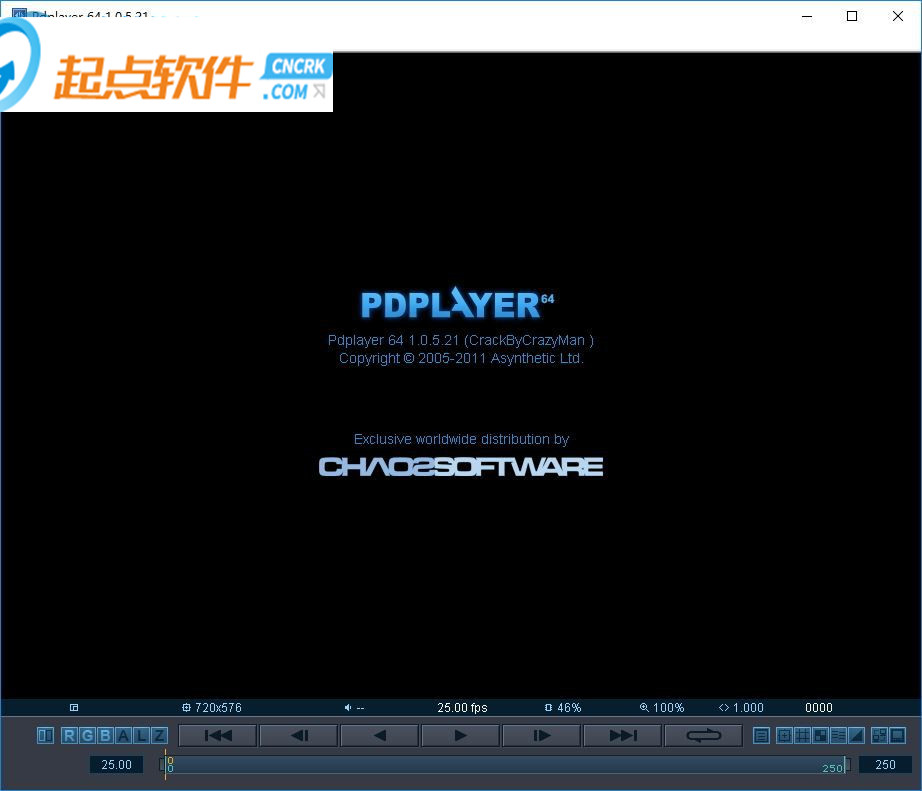Toggle the R red channel button
This screenshot has width=922, height=791.
click(x=69, y=736)
